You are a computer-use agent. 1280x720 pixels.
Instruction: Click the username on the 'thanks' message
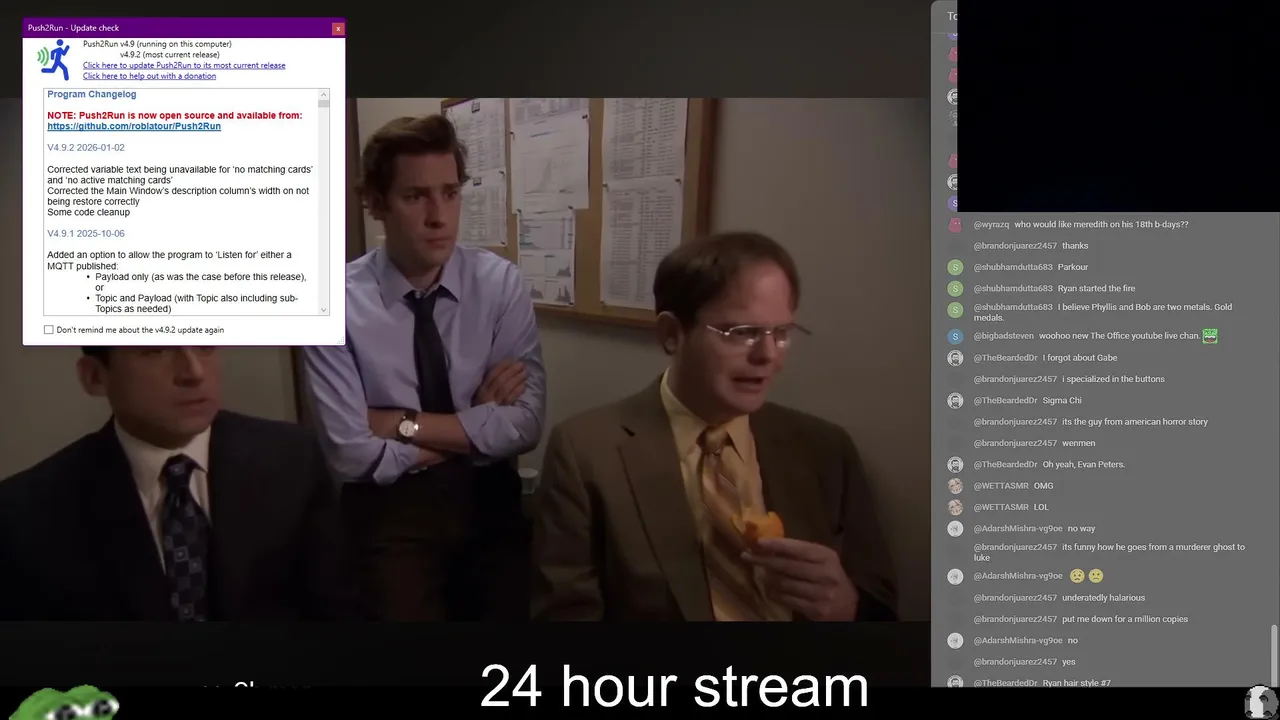1015,246
